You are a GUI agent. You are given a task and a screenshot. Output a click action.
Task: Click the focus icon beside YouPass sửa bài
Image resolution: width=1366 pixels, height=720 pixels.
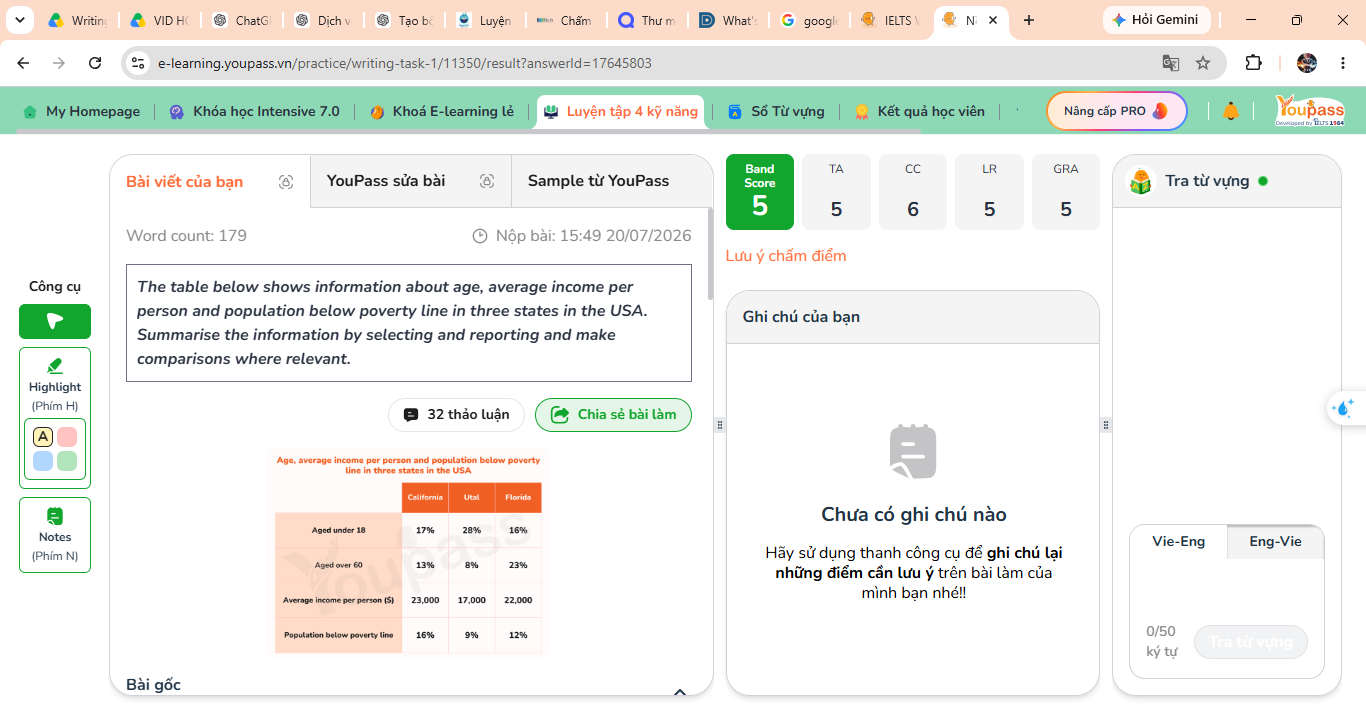pos(487,181)
